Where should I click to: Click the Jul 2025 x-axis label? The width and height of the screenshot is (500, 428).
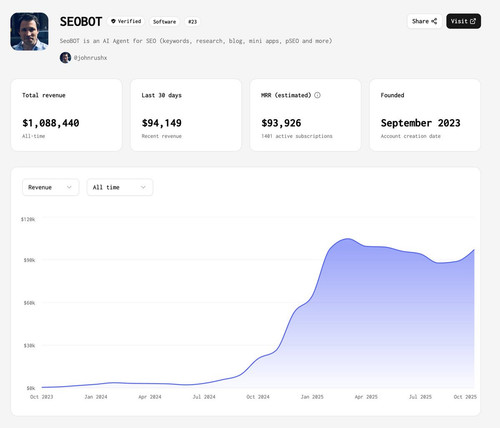[420, 397]
